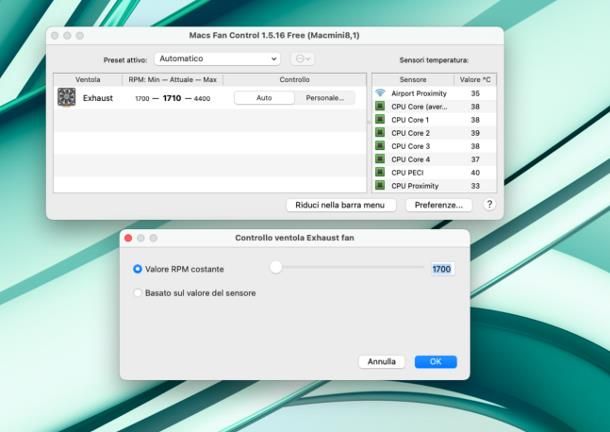The width and height of the screenshot is (610, 432).
Task: Click the CPU PECI sensor name
Action: [407, 173]
